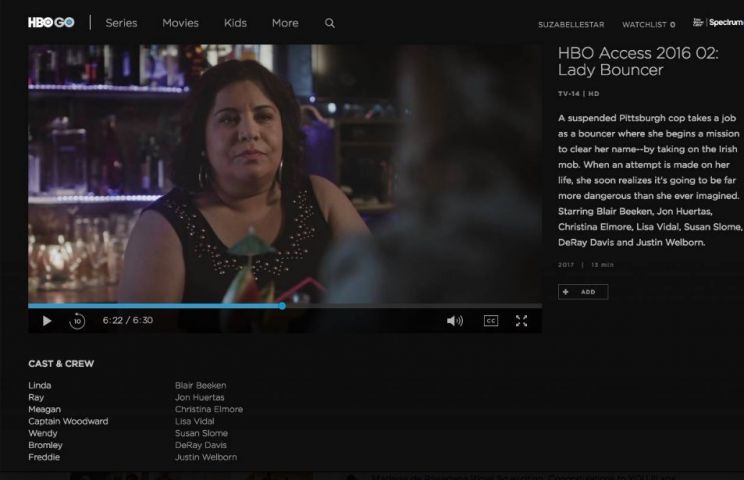Open cast member Lisa Vidal

pyautogui.click(x=195, y=421)
